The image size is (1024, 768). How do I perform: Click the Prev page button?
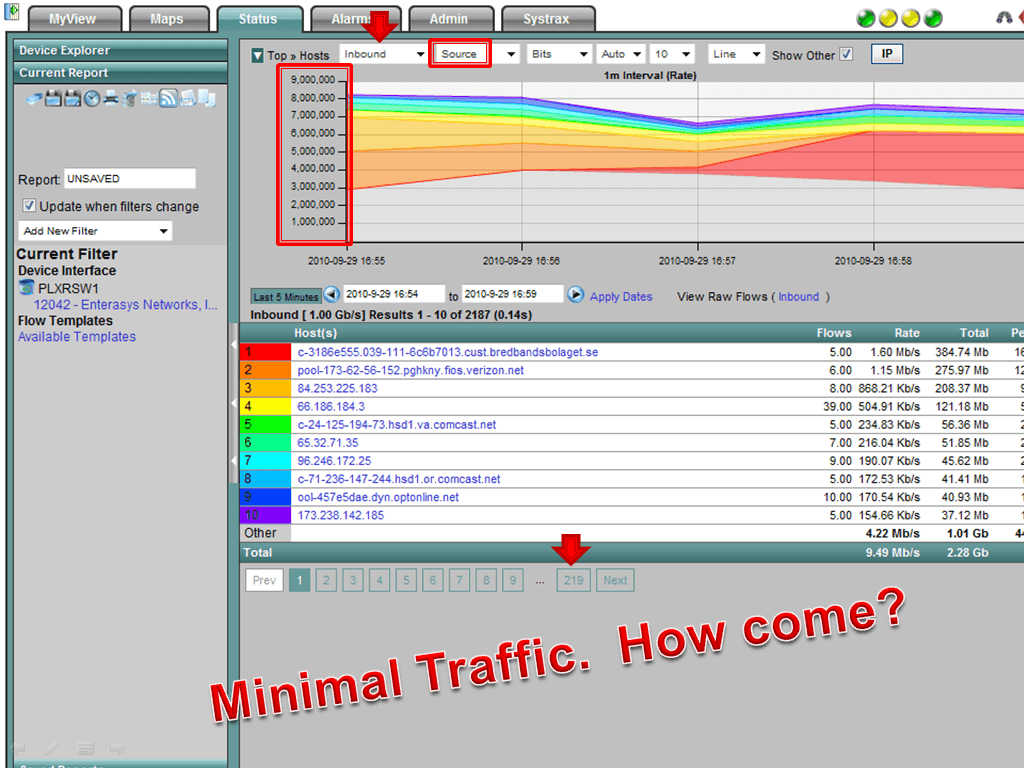pos(264,580)
